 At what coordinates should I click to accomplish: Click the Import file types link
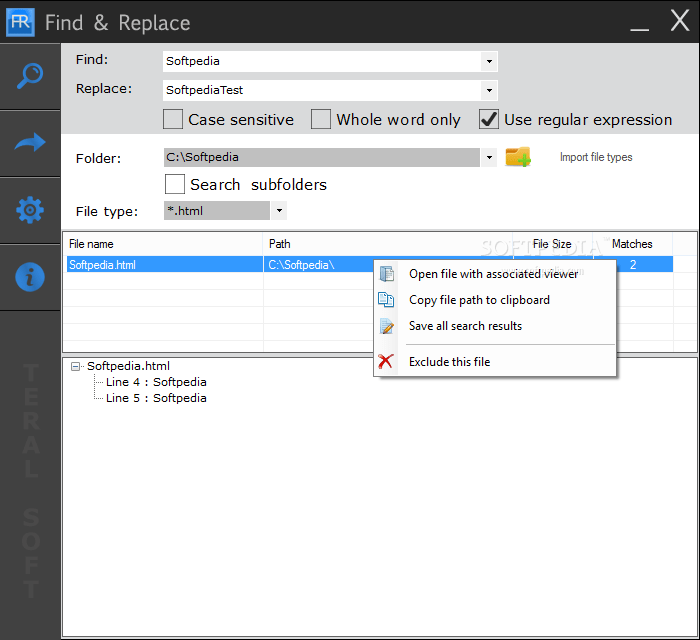point(596,157)
